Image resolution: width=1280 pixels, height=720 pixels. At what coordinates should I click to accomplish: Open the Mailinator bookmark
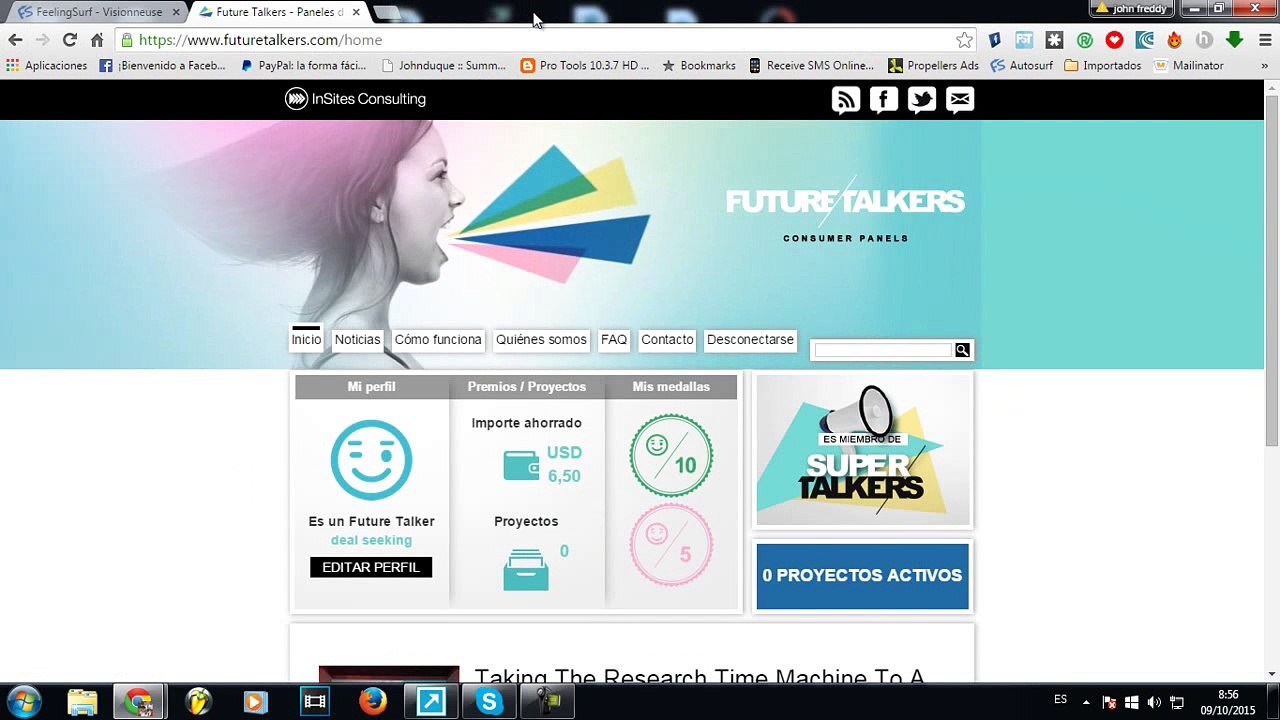(x=1189, y=66)
